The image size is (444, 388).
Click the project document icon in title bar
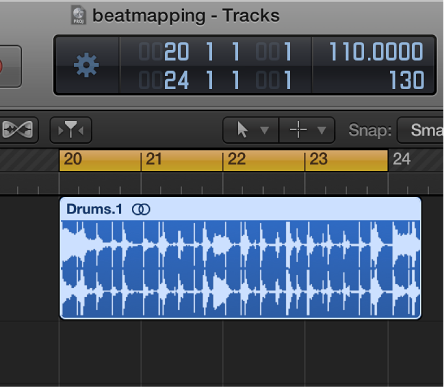[78, 15]
